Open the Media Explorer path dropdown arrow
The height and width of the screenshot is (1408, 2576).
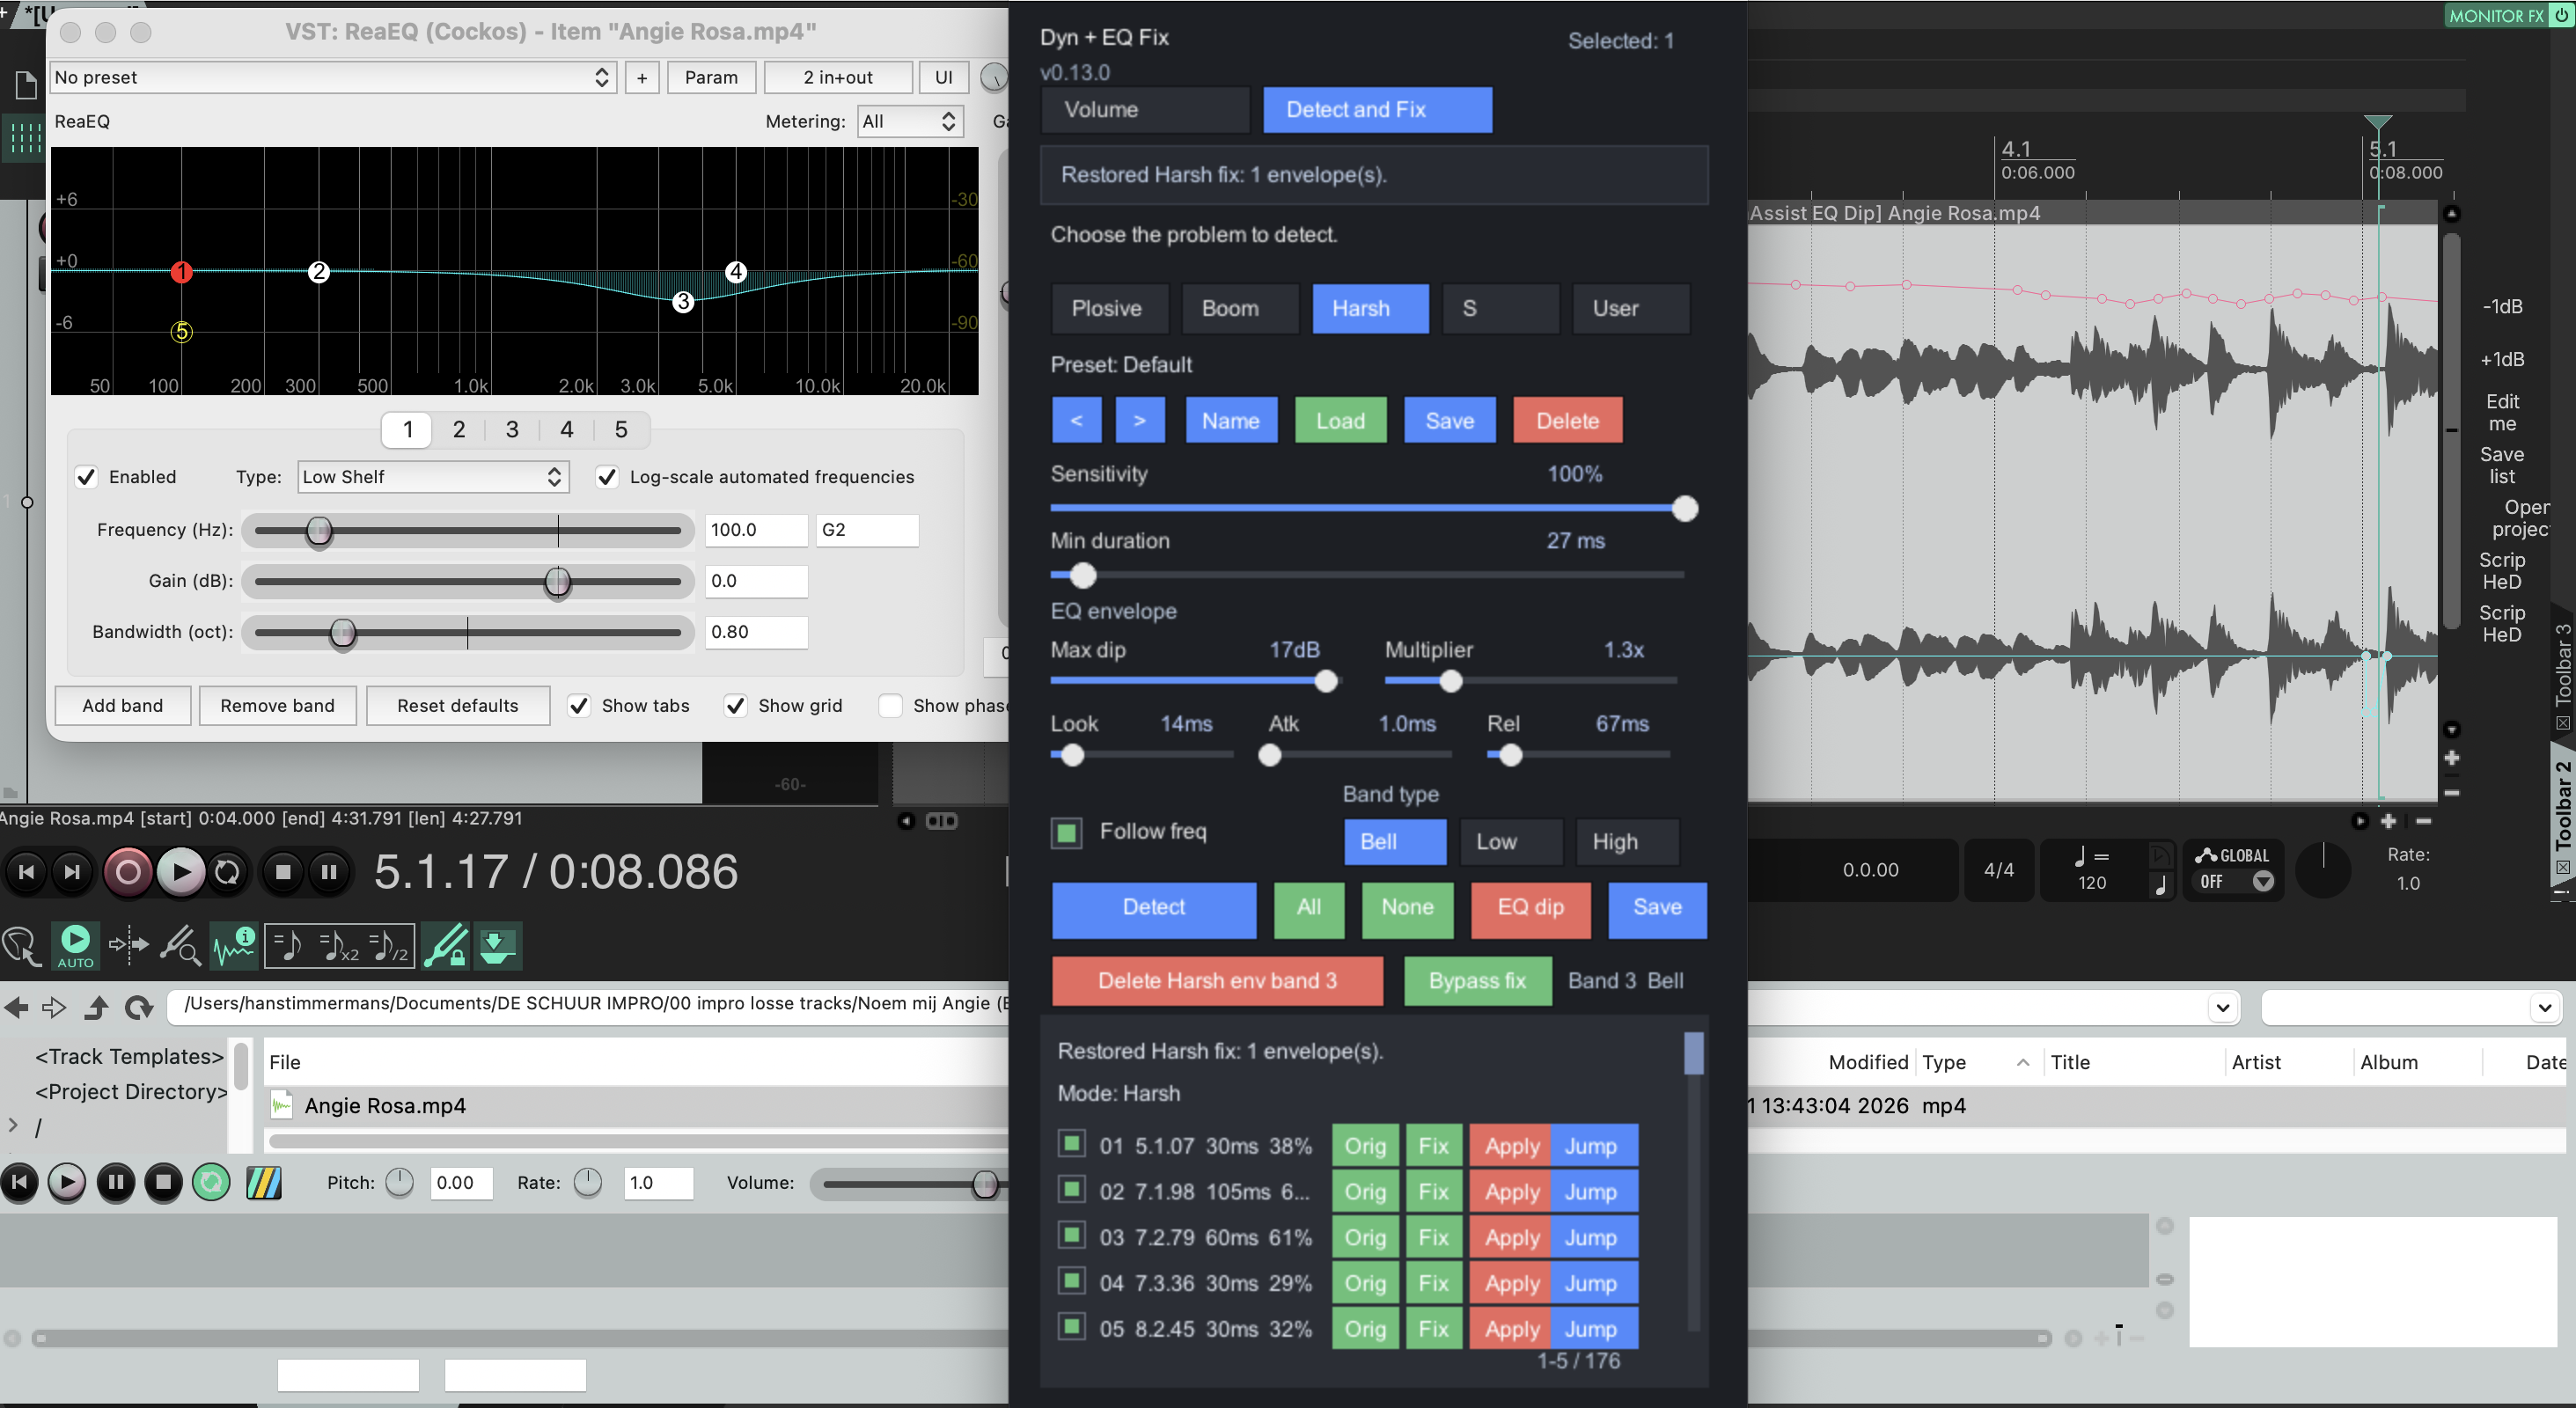[x=2223, y=1007]
